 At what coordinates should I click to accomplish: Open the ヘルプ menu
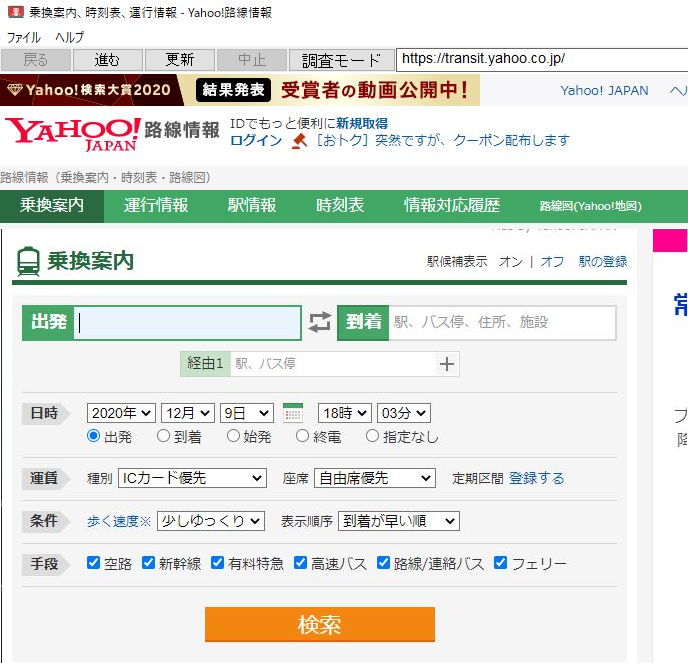point(69,37)
